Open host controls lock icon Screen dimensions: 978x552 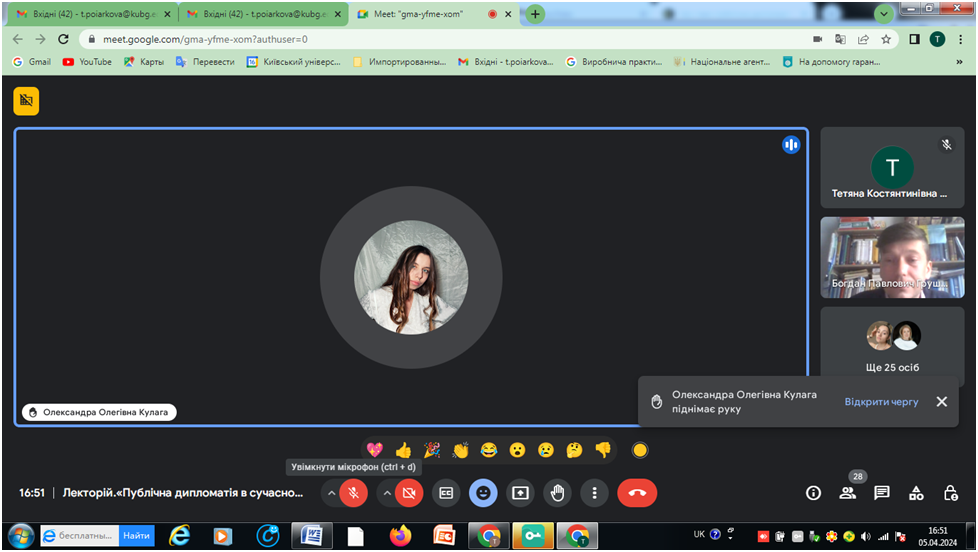coord(950,493)
